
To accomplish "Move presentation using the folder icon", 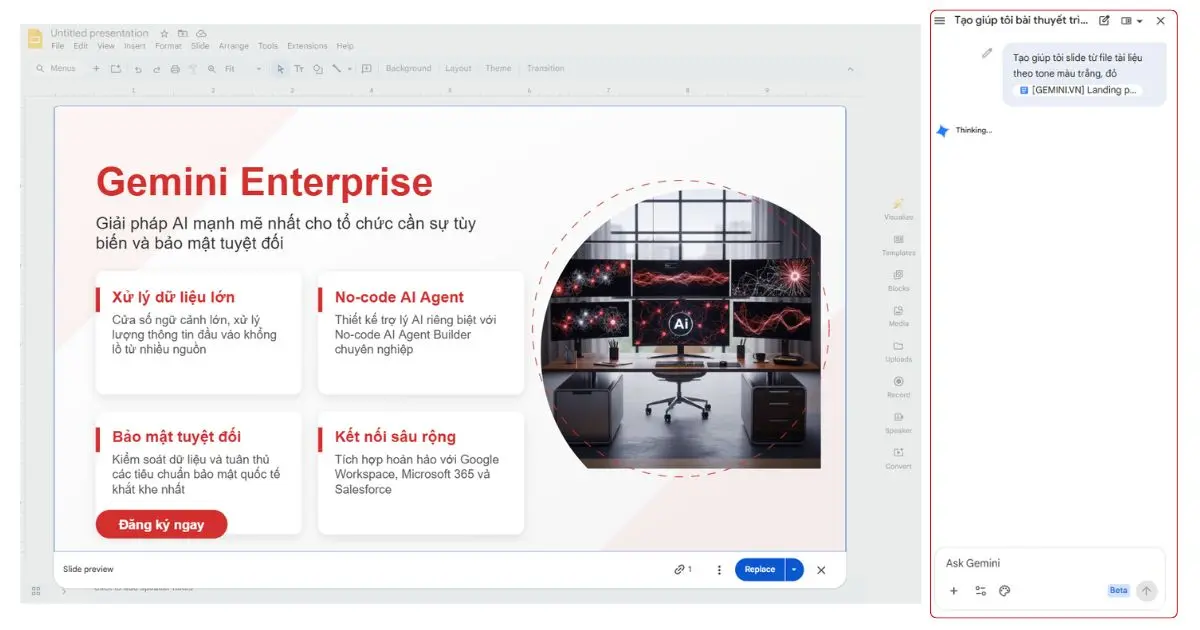I will coord(183,33).
